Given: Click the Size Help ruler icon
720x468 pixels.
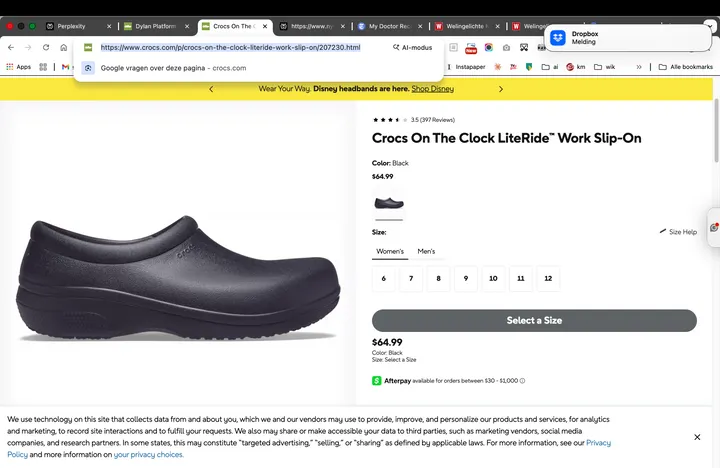Looking at the screenshot, I should pos(662,231).
